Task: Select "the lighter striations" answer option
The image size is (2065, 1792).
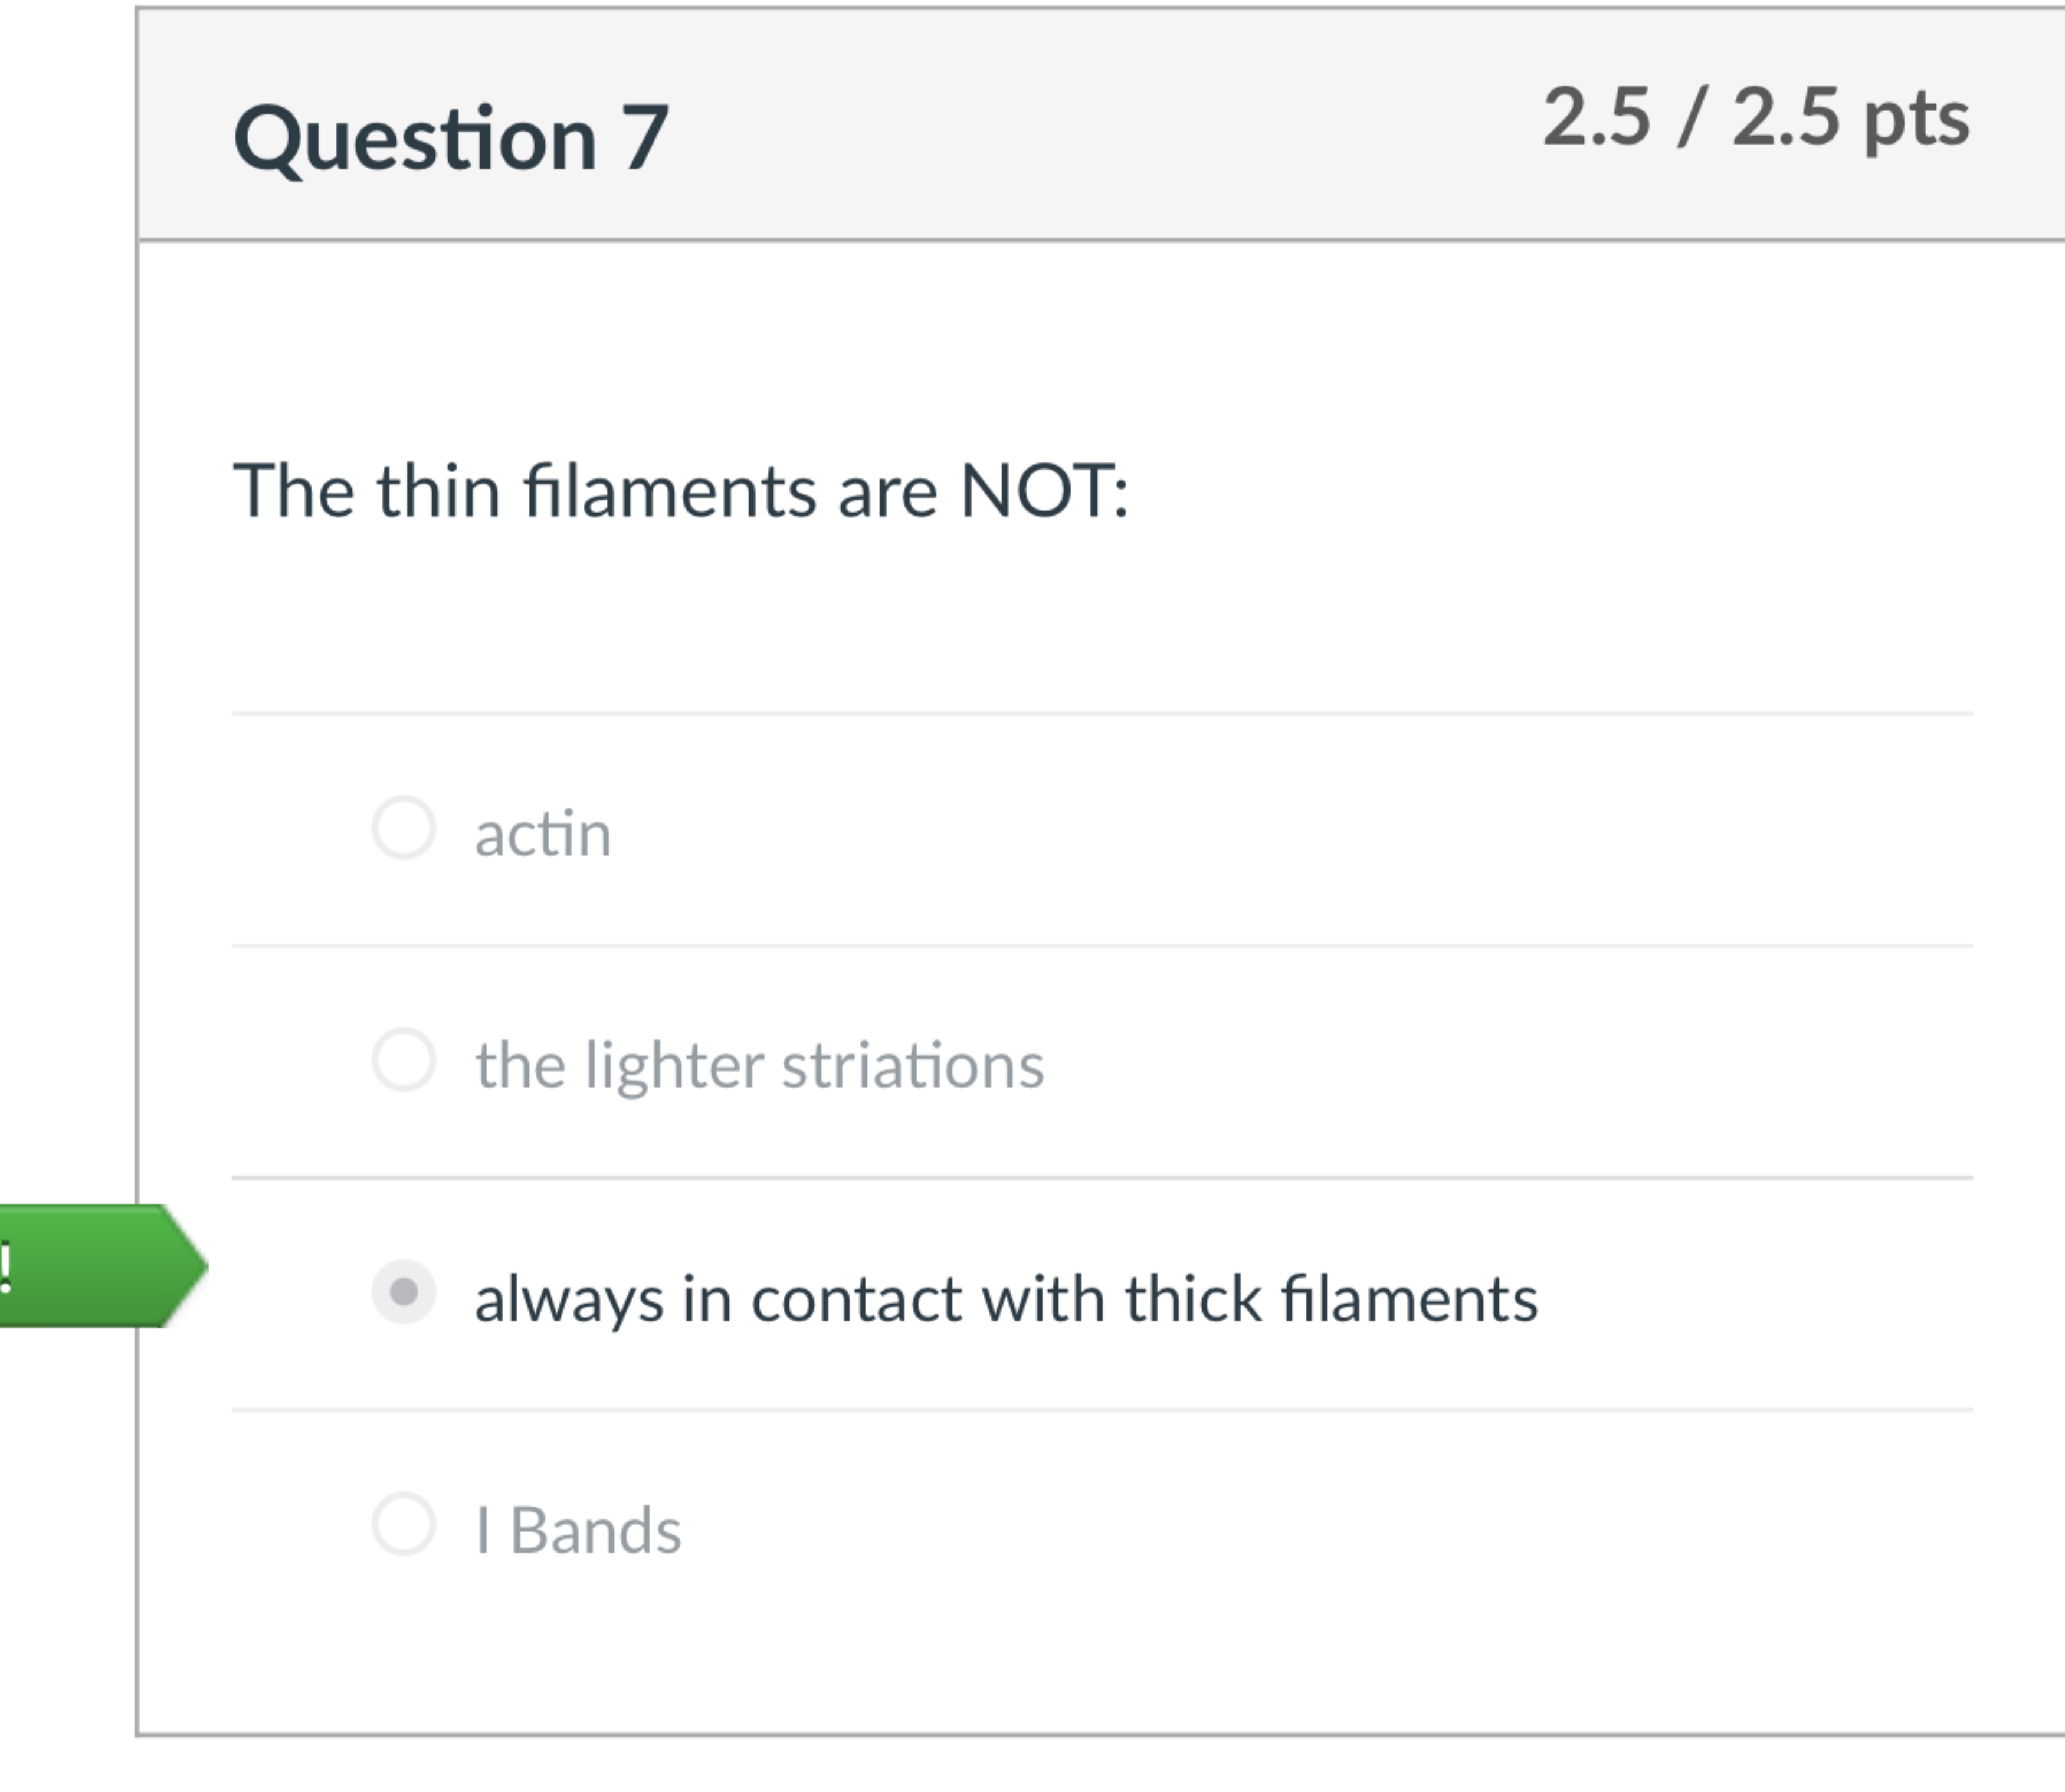Action: coord(404,1063)
